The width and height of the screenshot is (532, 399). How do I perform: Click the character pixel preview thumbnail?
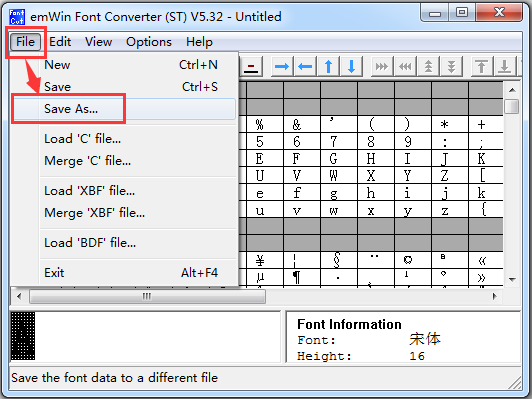(x=23, y=336)
